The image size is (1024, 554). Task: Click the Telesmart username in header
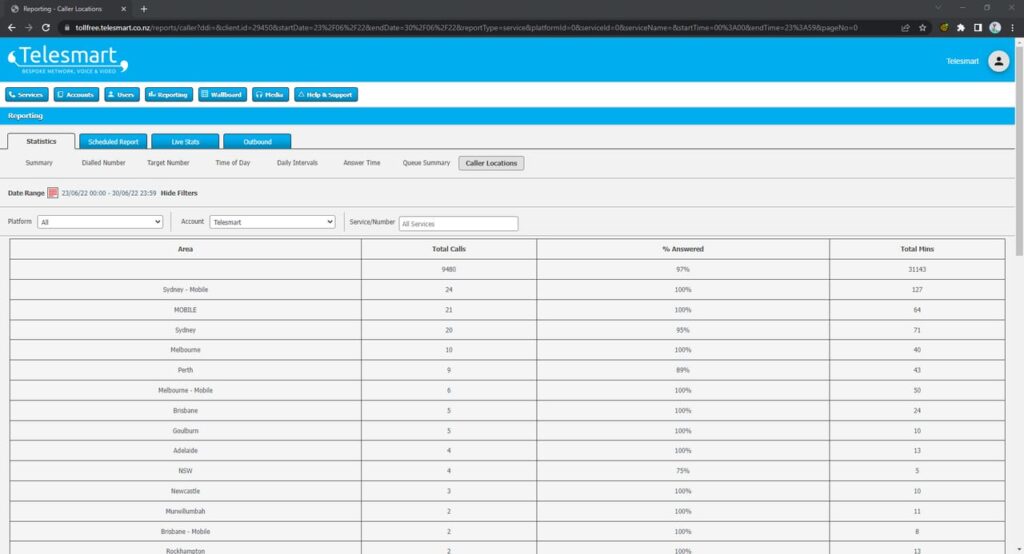(x=963, y=61)
